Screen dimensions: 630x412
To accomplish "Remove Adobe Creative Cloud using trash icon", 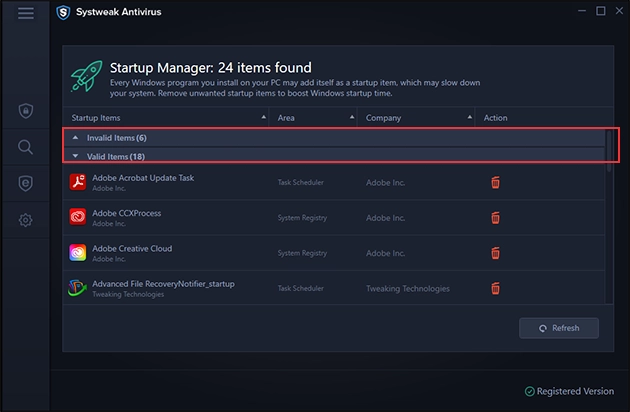I will click(495, 253).
